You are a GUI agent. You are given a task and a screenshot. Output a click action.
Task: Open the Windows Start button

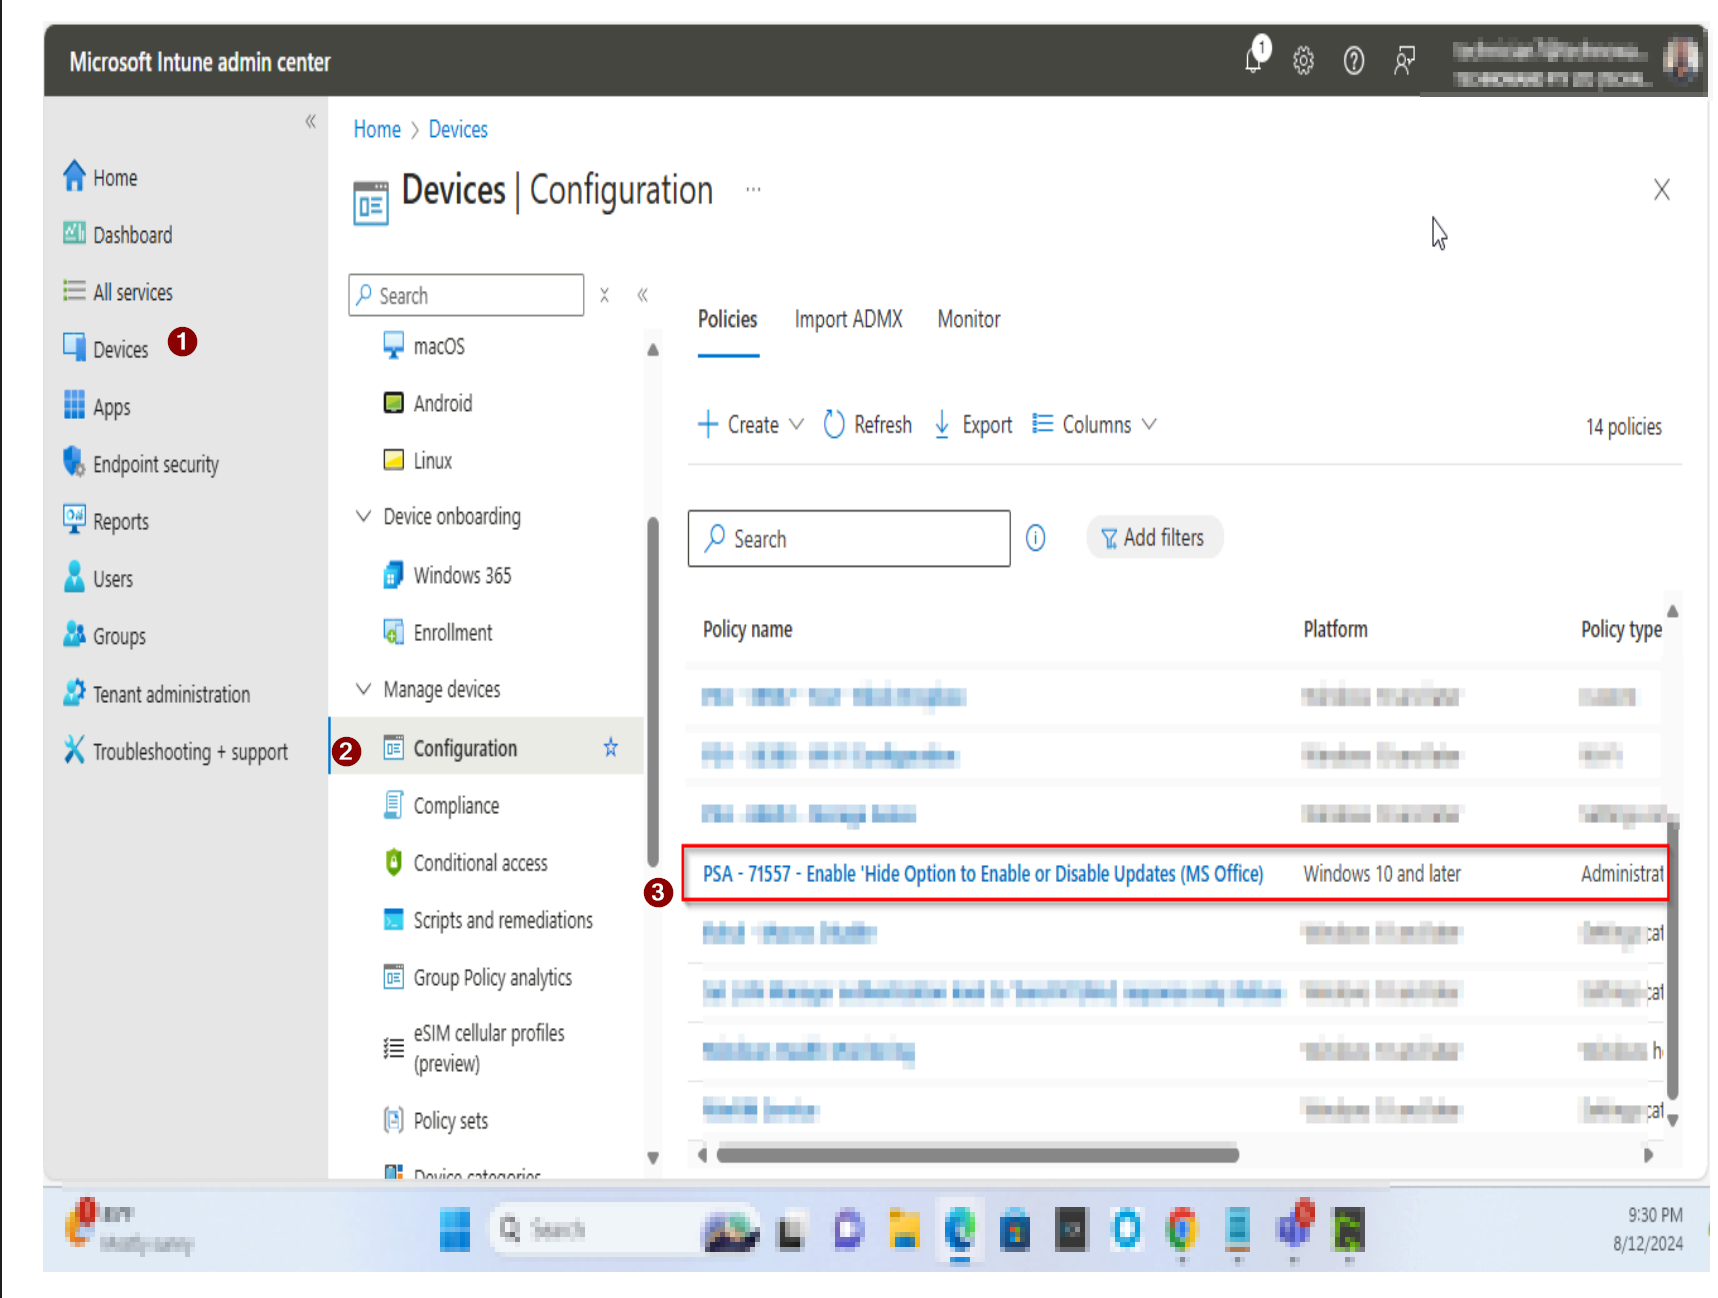[455, 1229]
